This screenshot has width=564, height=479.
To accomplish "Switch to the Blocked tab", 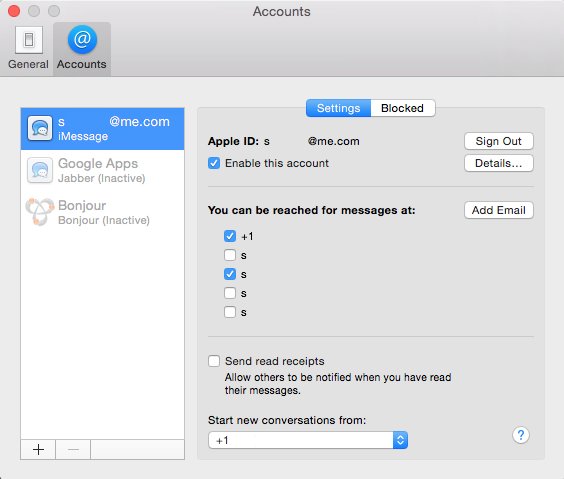I will (x=402, y=108).
